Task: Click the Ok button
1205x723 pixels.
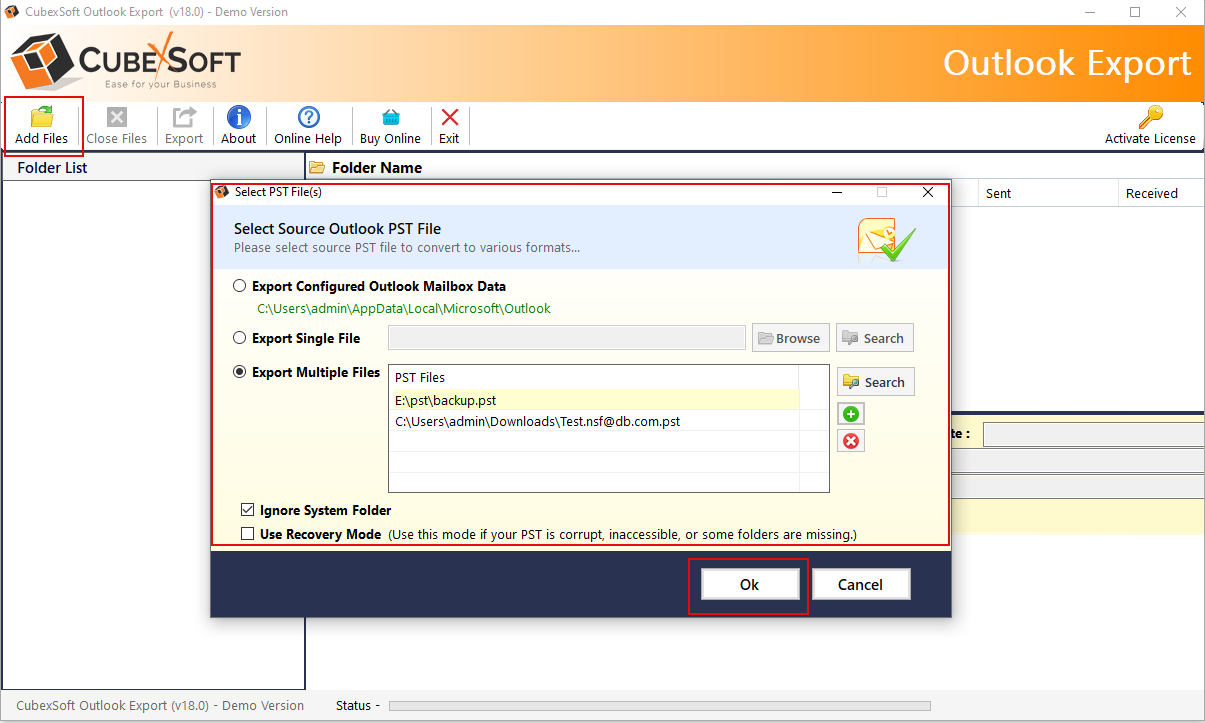Action: coord(749,585)
